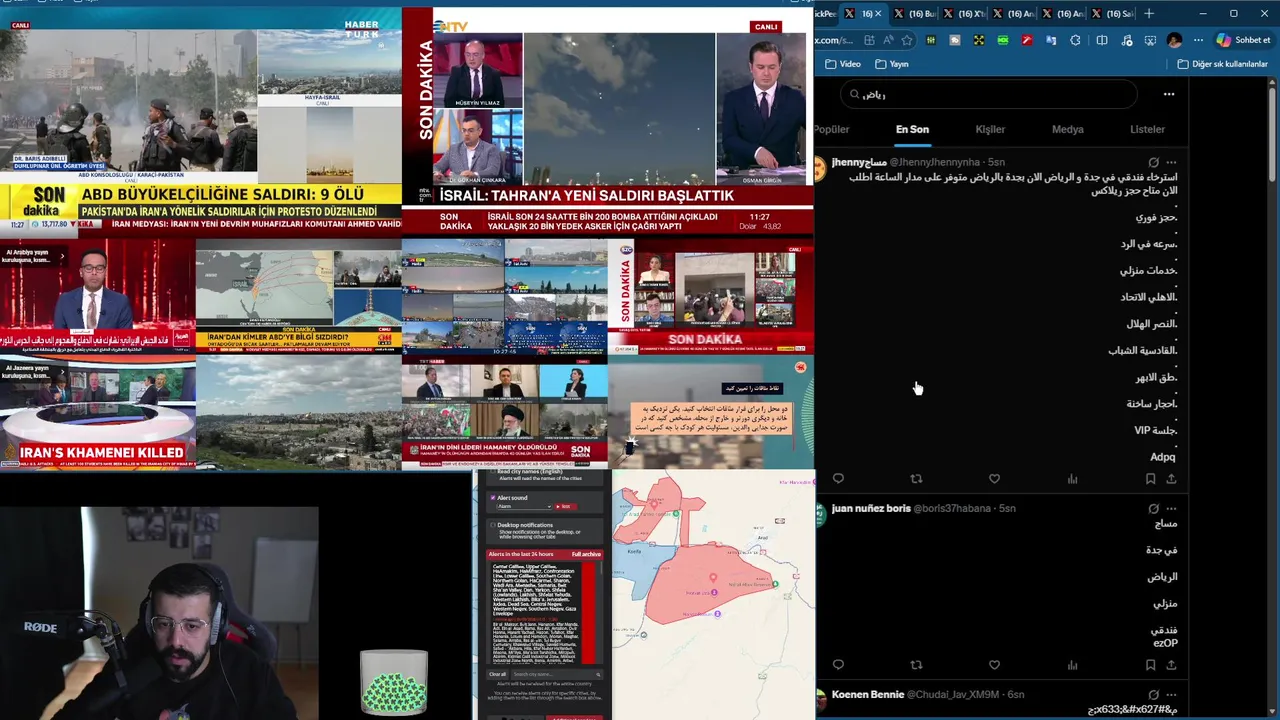Open search settings three-dot menu
Image resolution: width=1280 pixels, height=720 pixels.
(1169, 94)
